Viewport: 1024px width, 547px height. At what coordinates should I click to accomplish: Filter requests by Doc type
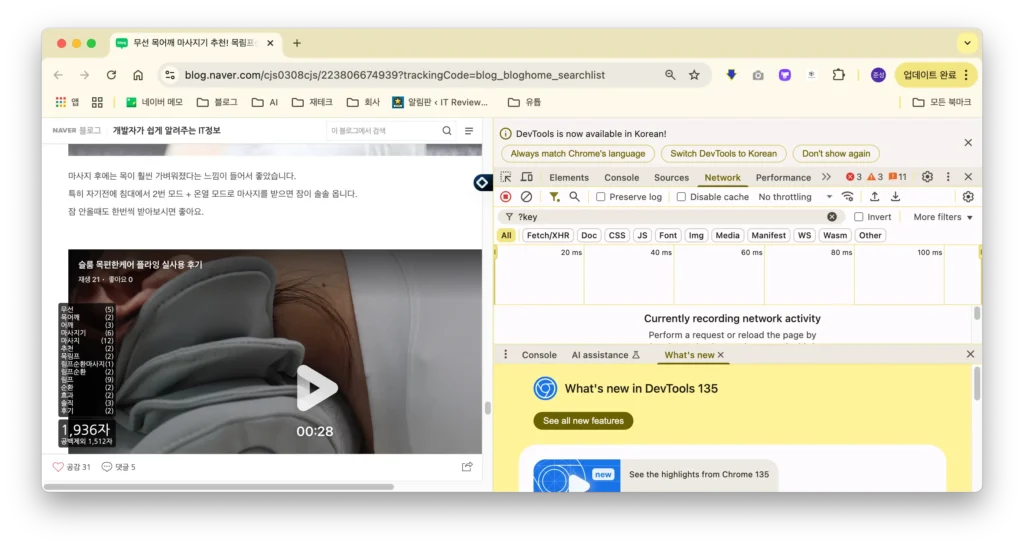(x=589, y=236)
